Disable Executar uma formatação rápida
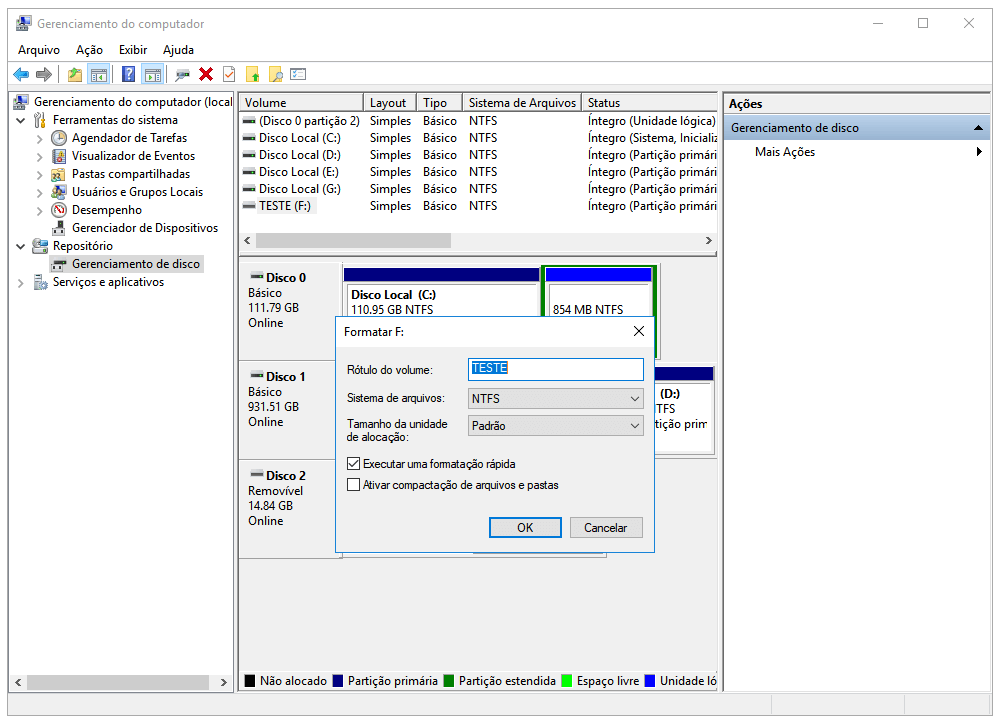This screenshot has width=1000, height=723. [354, 463]
